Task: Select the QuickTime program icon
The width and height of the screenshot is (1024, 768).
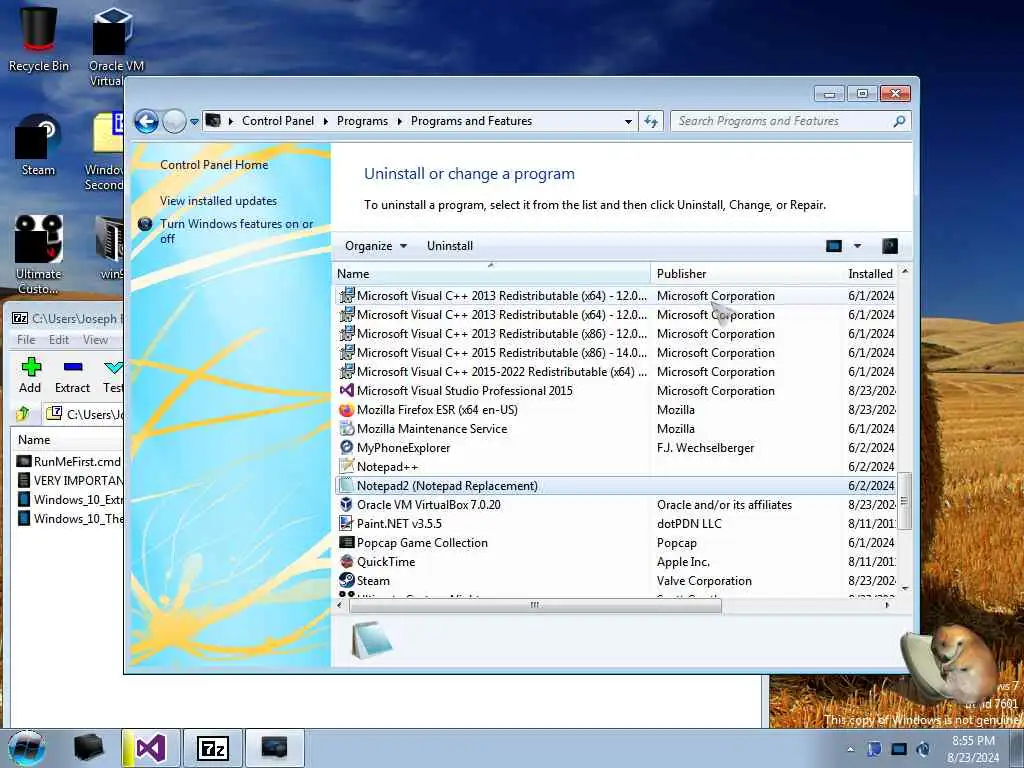Action: [347, 561]
